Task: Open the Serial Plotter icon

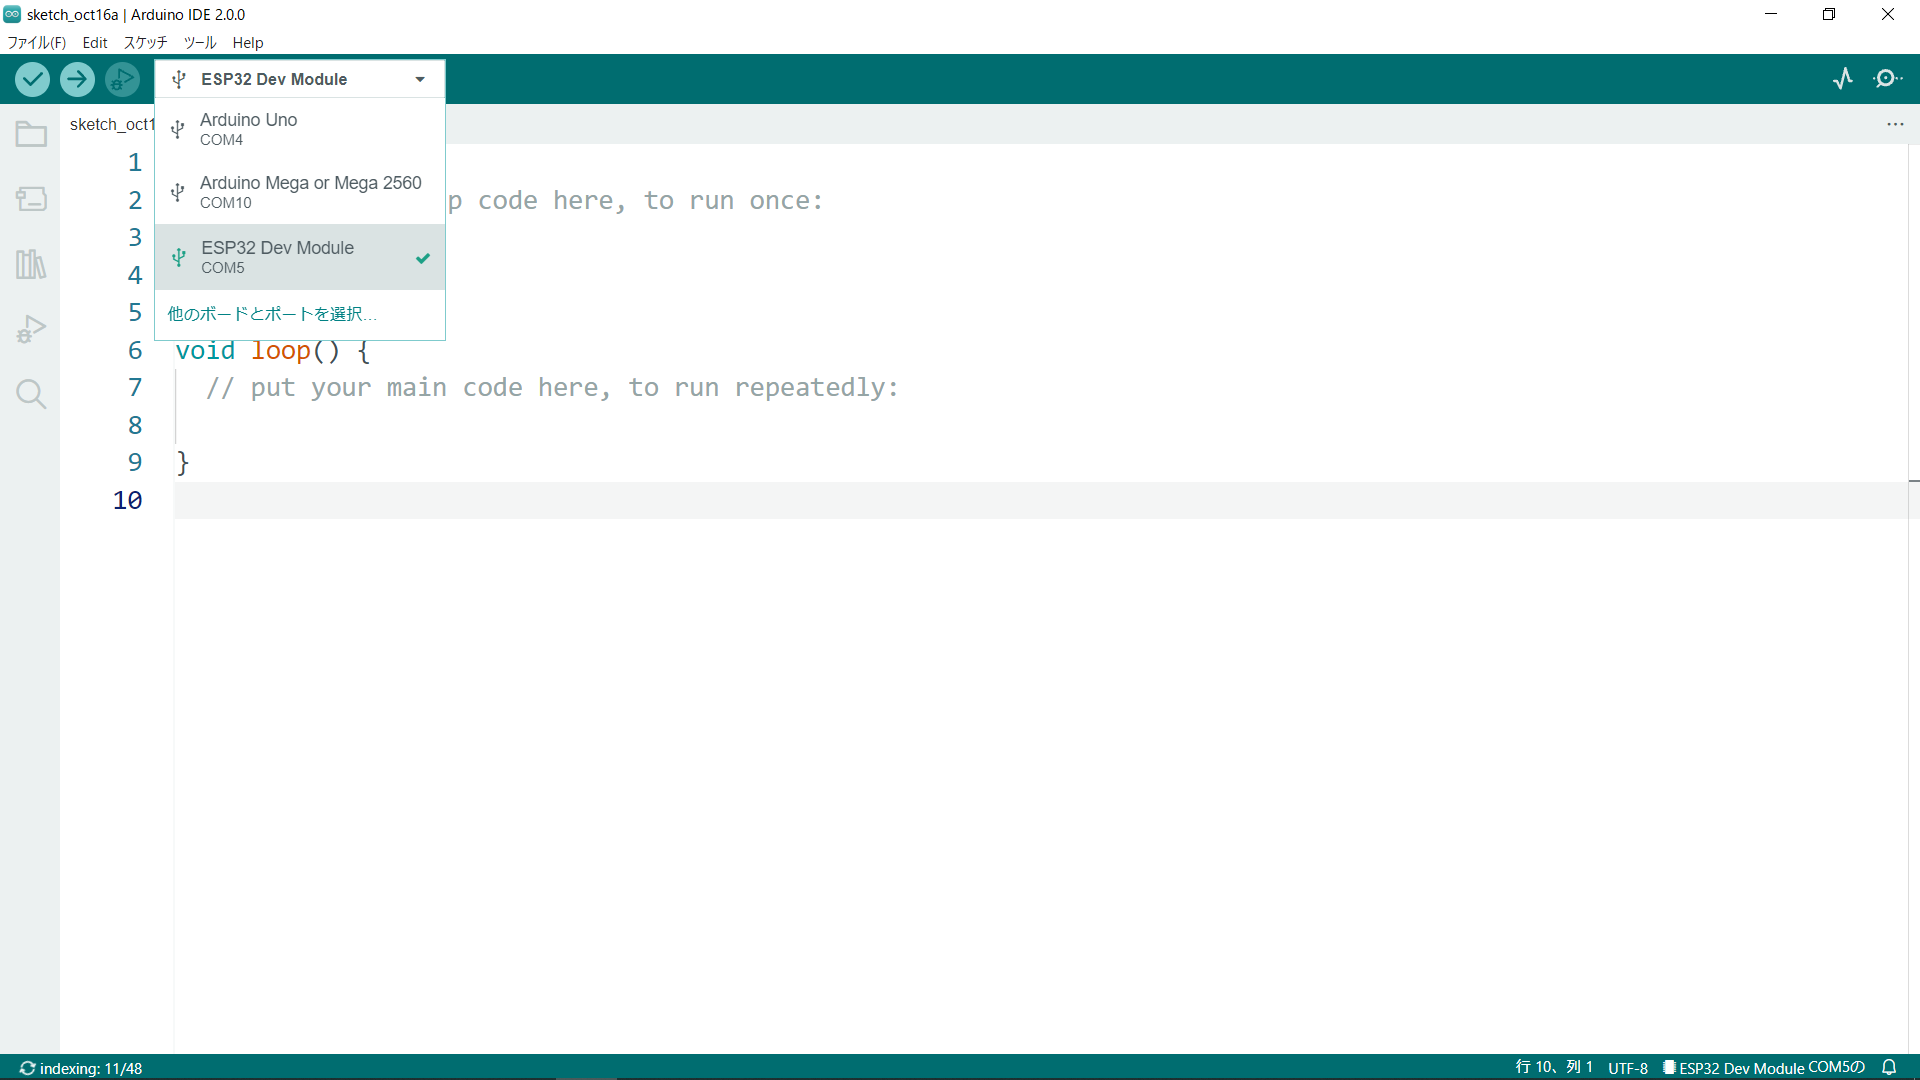Action: [x=1843, y=79]
